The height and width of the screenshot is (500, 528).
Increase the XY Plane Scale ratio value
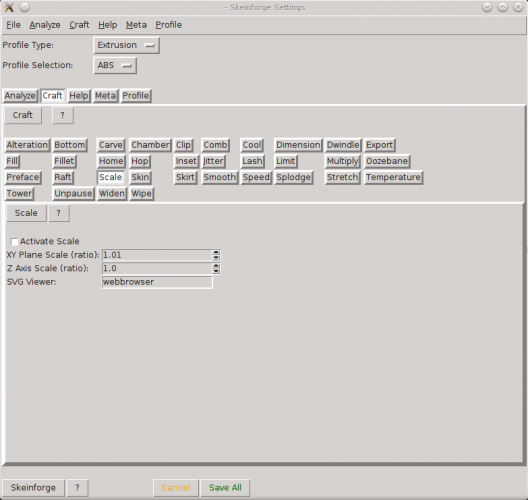(x=216, y=252)
